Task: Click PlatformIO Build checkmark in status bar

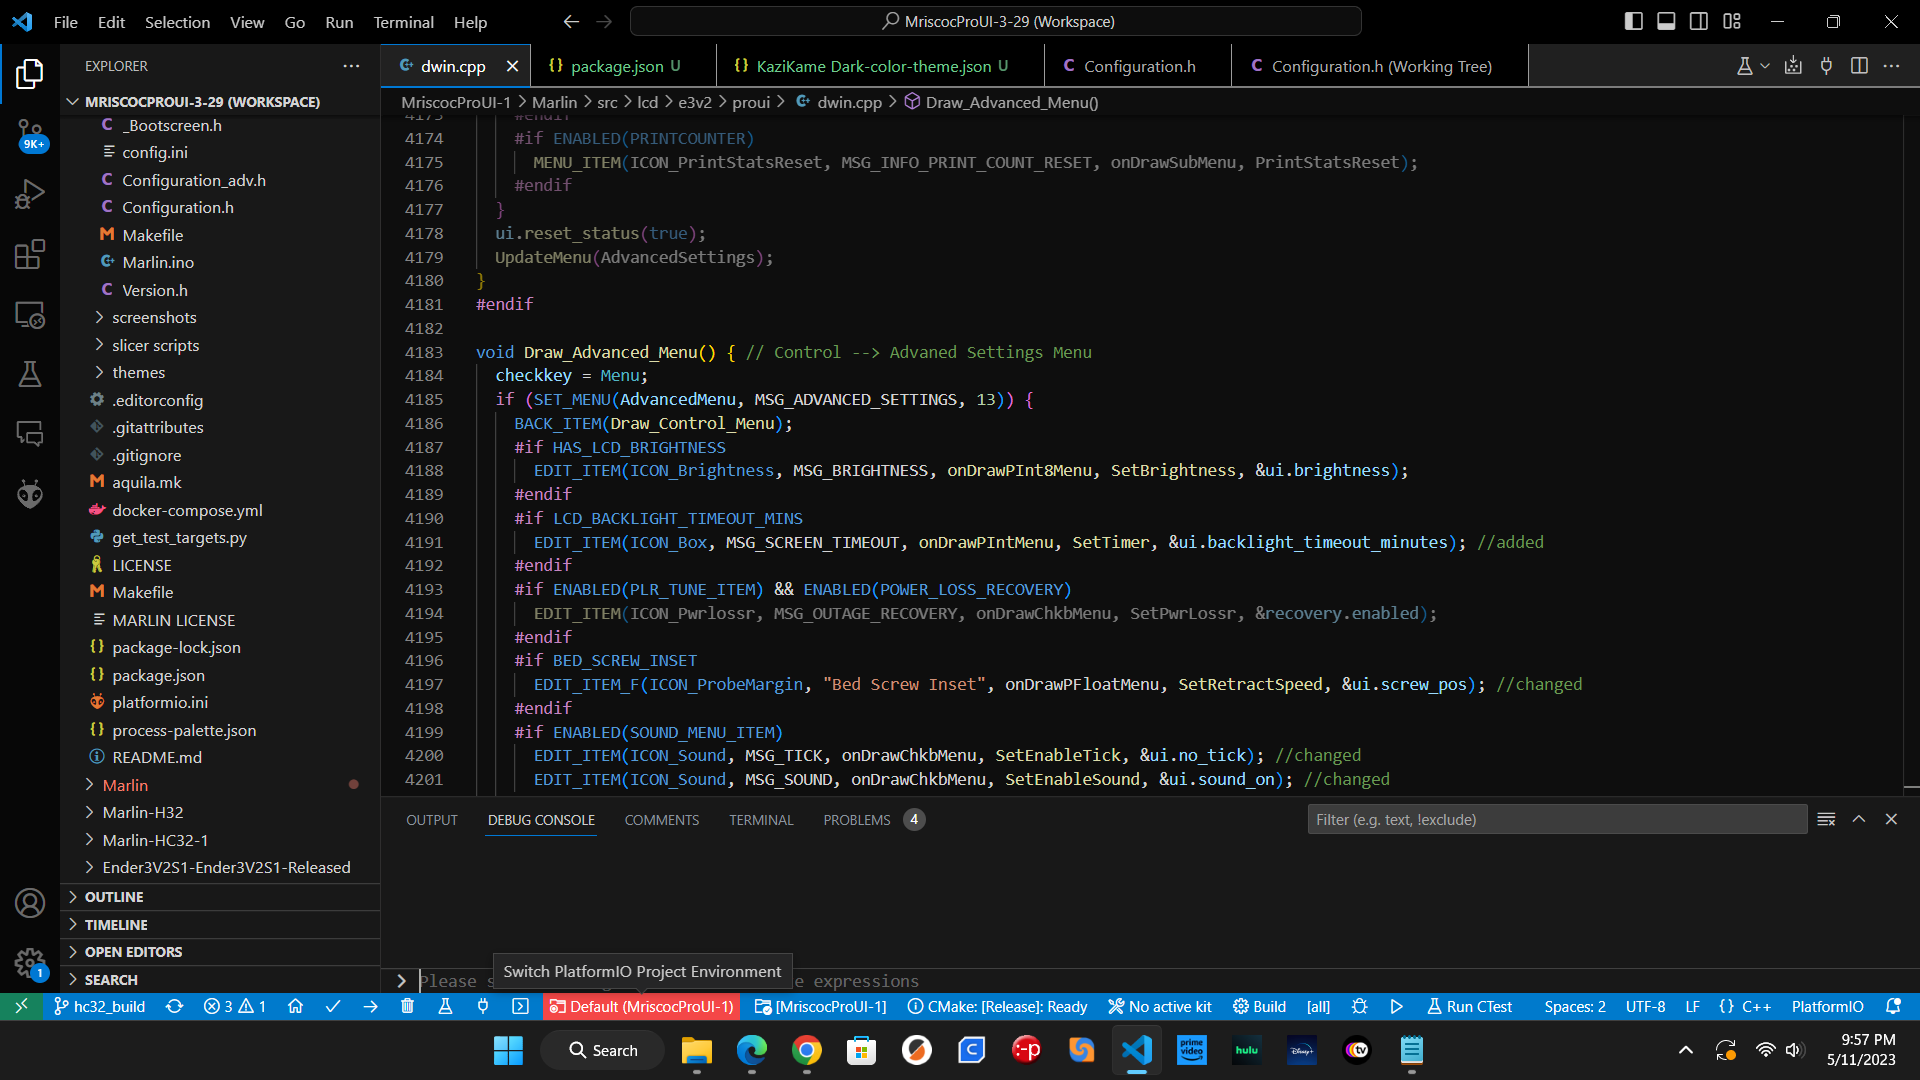Action: [333, 1006]
